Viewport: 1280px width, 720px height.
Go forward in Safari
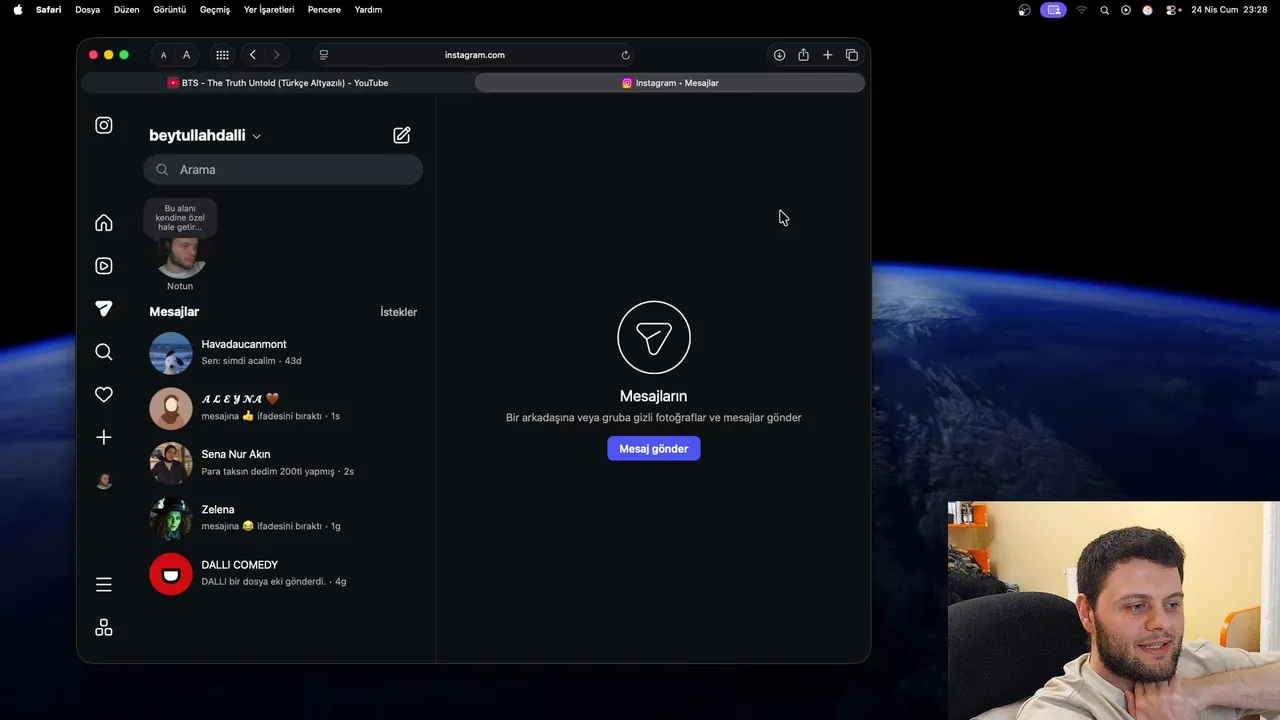277,55
